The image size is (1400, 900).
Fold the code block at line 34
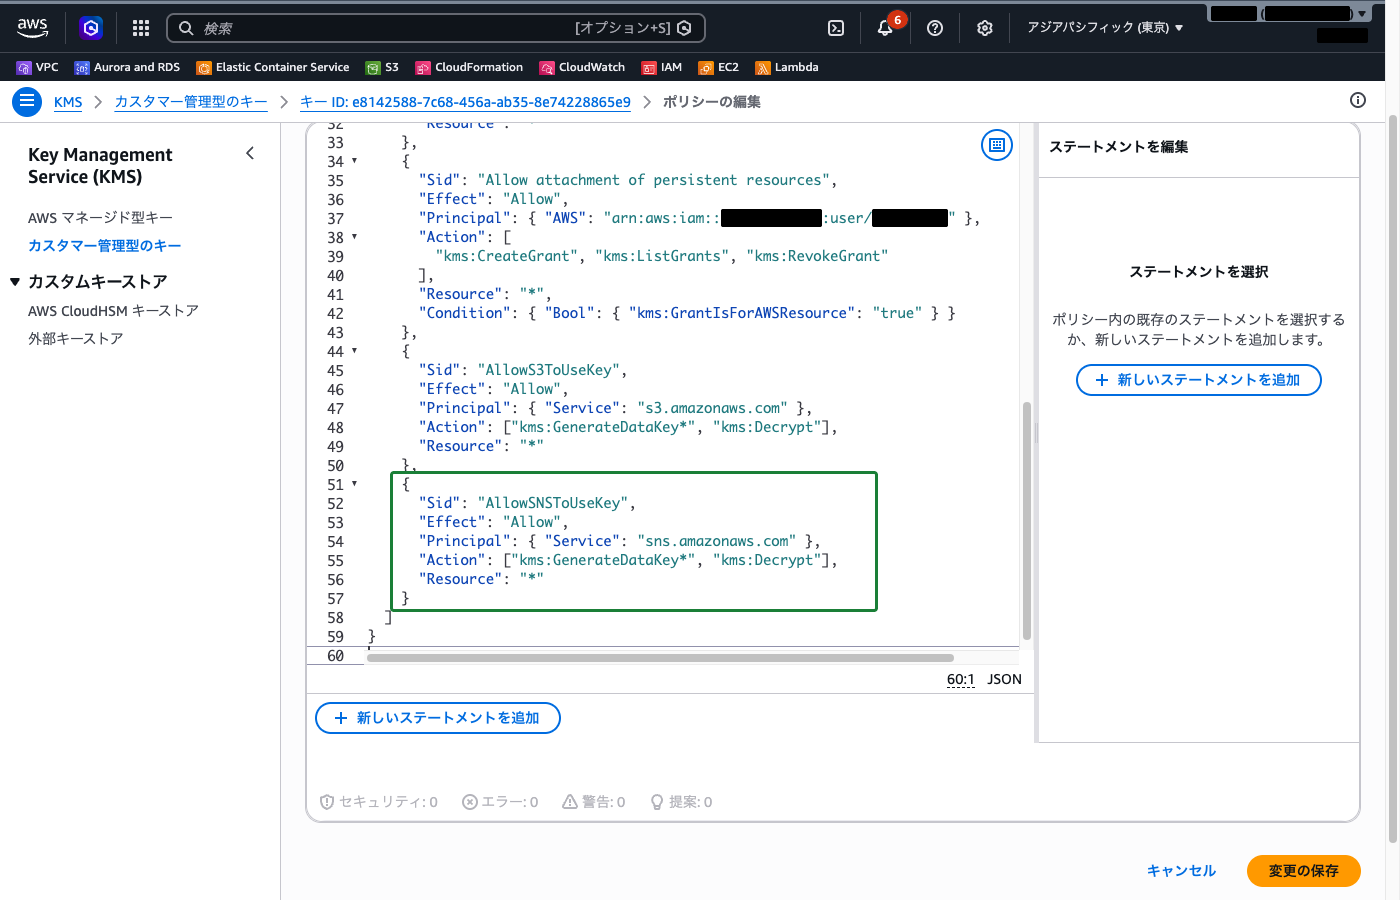[354, 161]
